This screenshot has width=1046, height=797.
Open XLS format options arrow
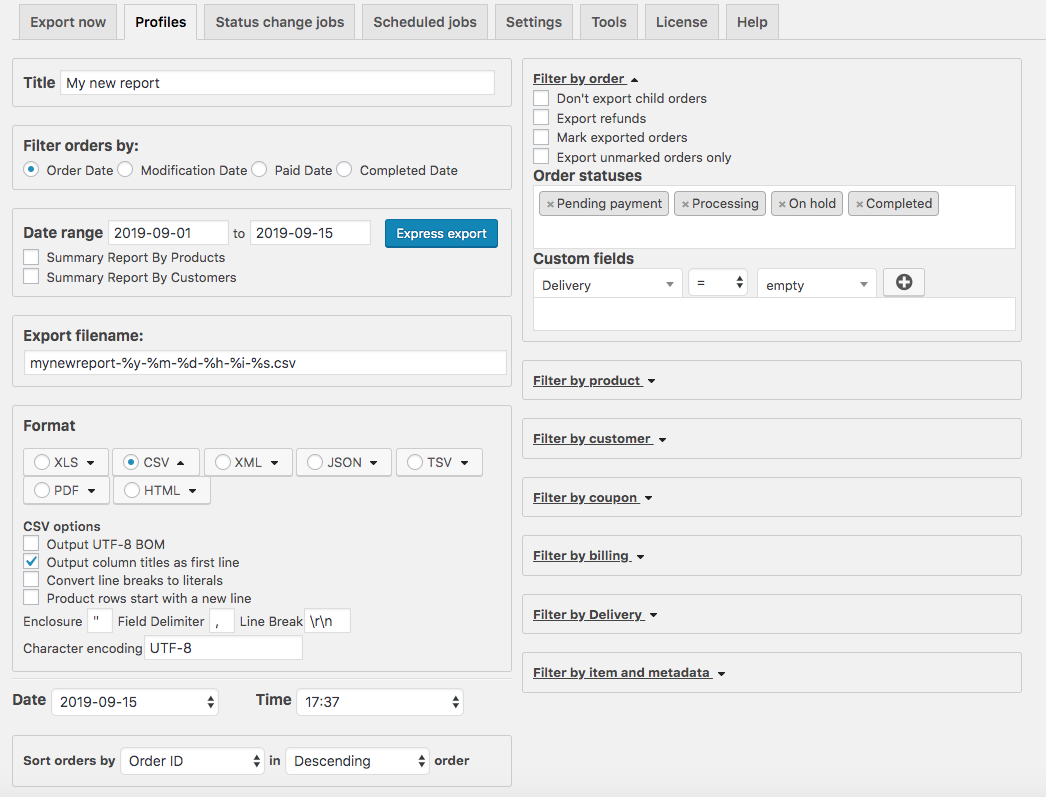point(92,463)
